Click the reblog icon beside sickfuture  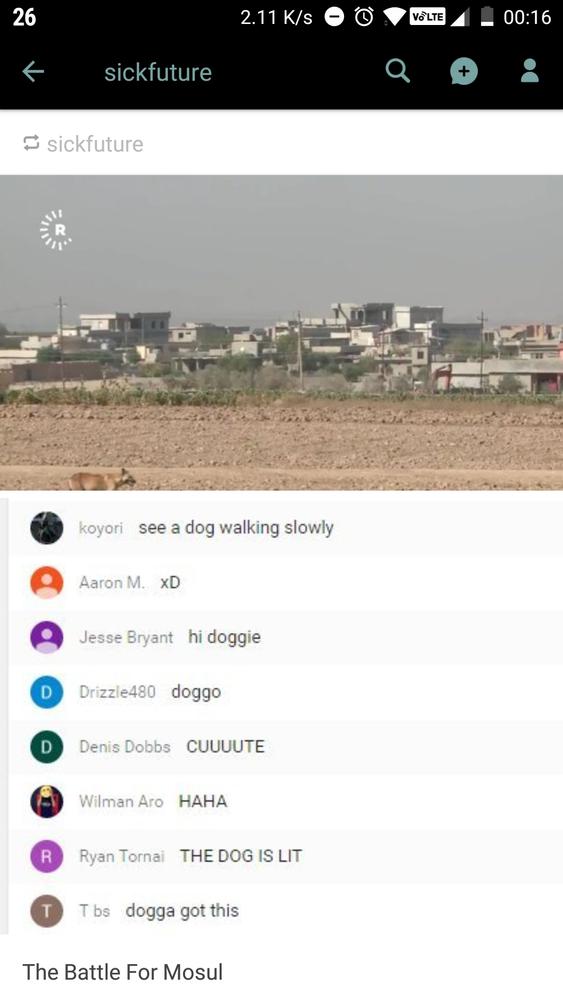pyautogui.click(x=31, y=143)
